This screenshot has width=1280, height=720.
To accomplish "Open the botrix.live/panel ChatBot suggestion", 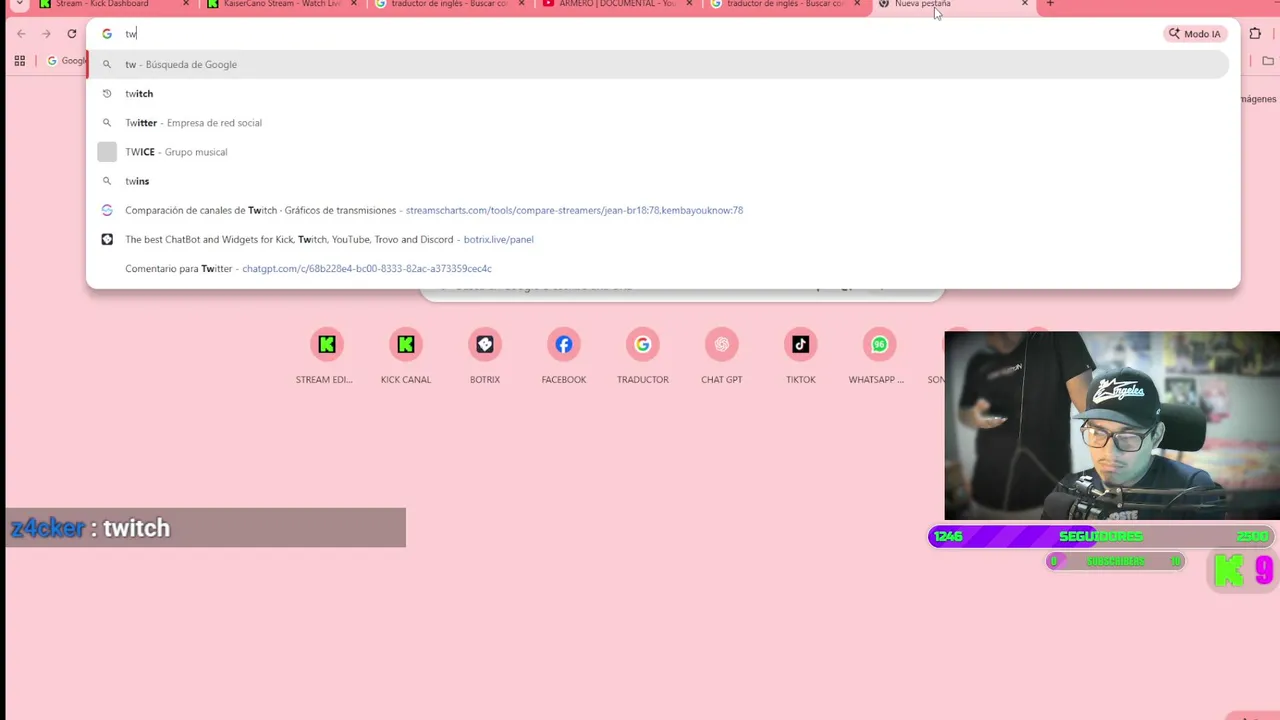I will (x=658, y=239).
